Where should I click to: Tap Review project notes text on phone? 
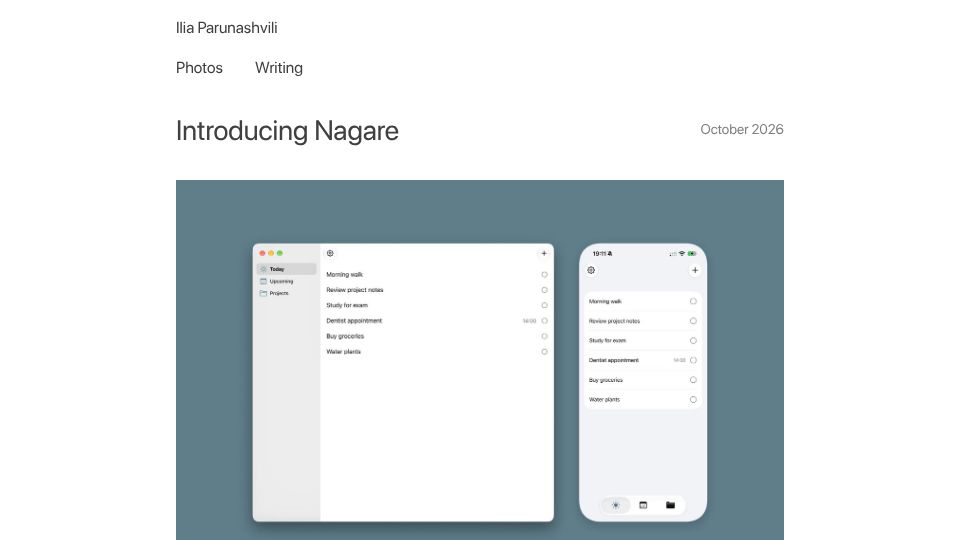(614, 321)
